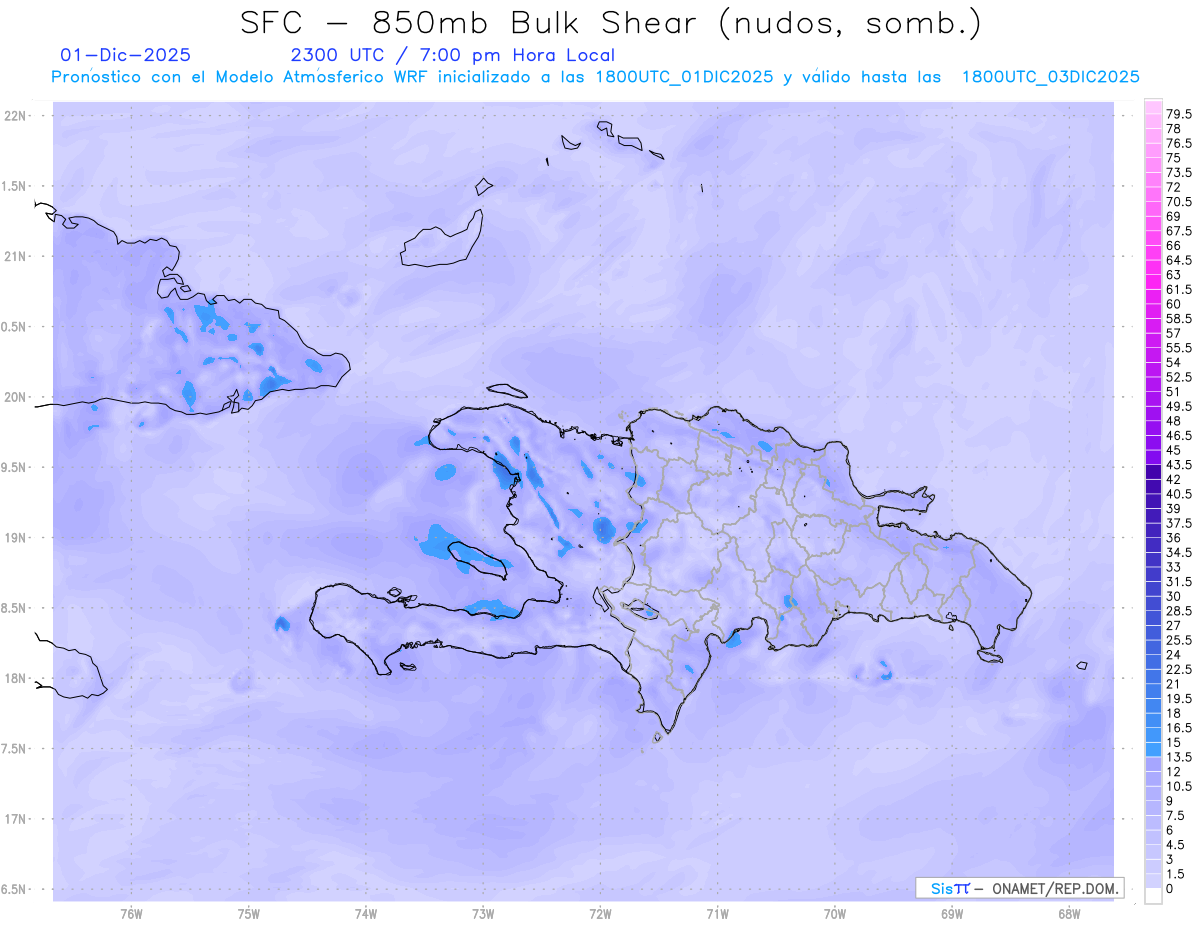The width and height of the screenshot is (1200, 927).
Task: Click the 72W longitude label
Action: pyautogui.click(x=601, y=914)
